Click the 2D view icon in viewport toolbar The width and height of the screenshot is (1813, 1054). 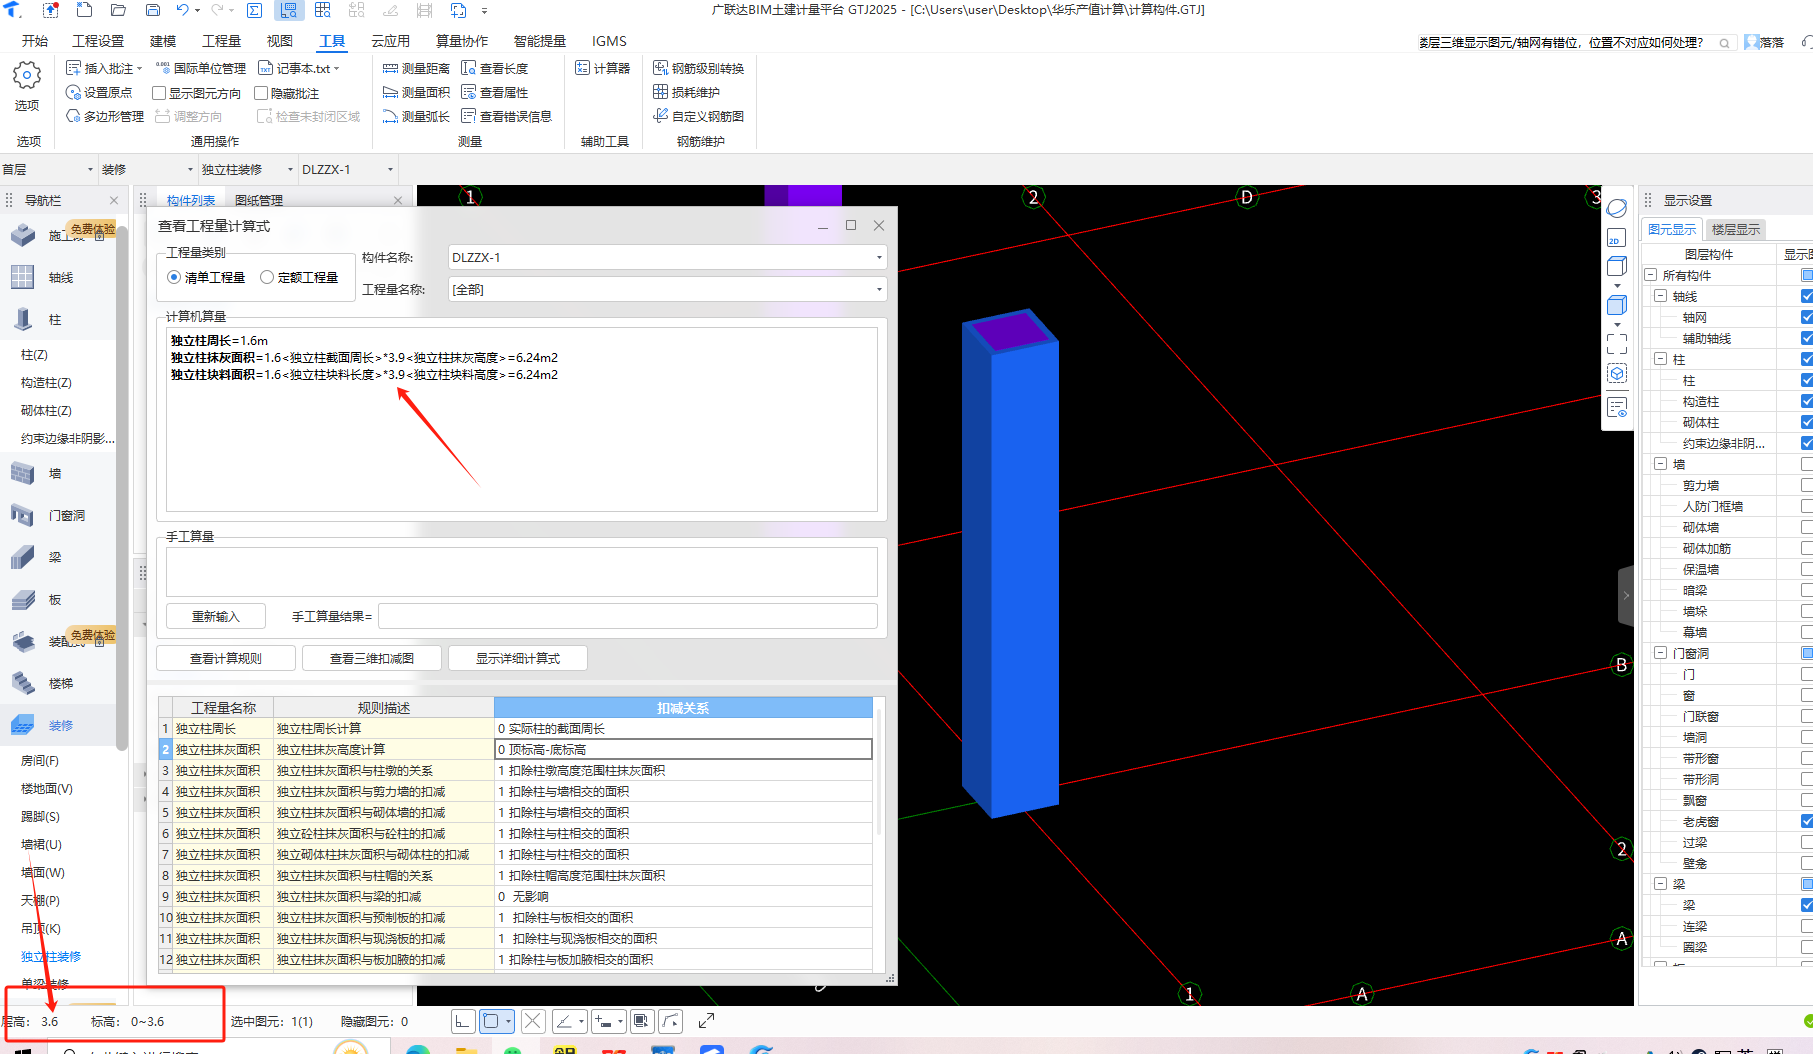1616,238
